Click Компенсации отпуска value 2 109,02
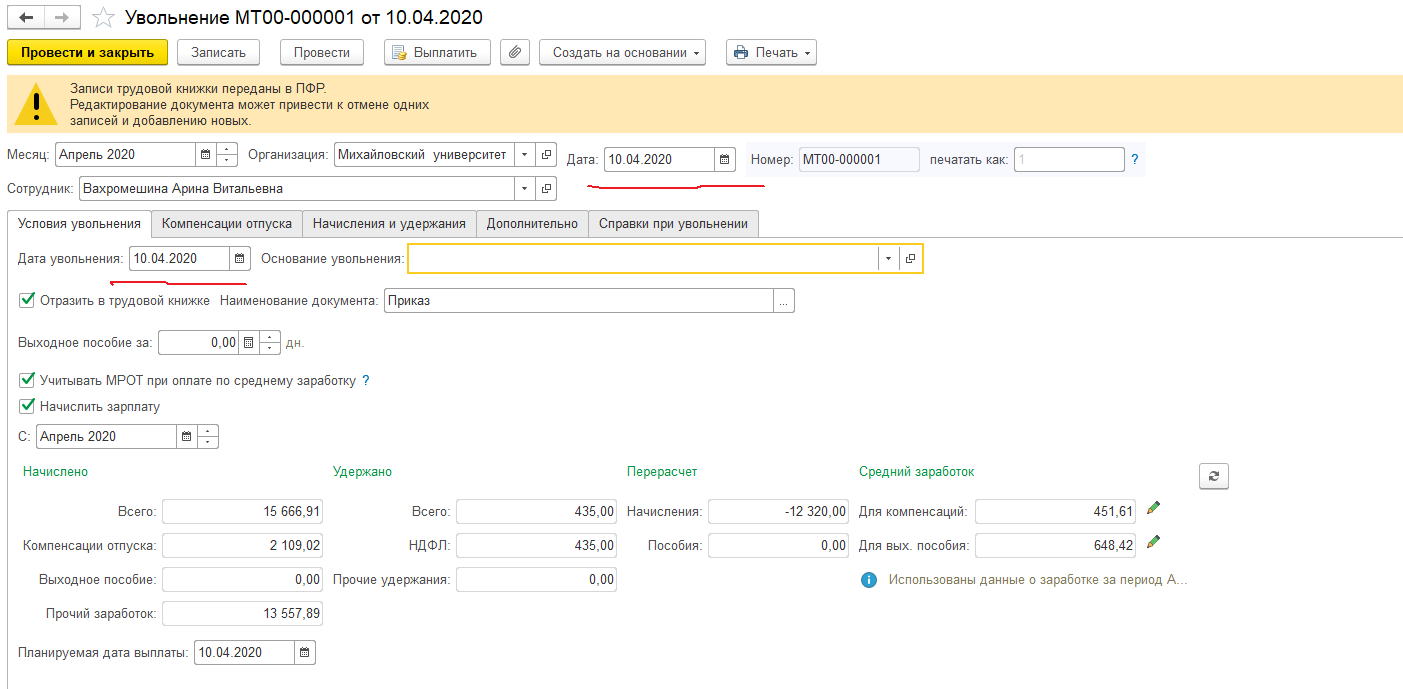This screenshot has width=1403, height=689. click(242, 545)
